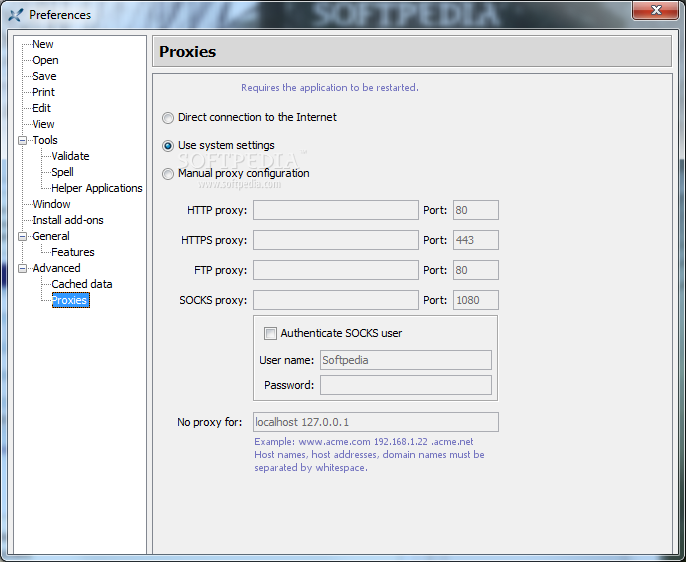Open Spell settings under Tools

tap(62, 172)
